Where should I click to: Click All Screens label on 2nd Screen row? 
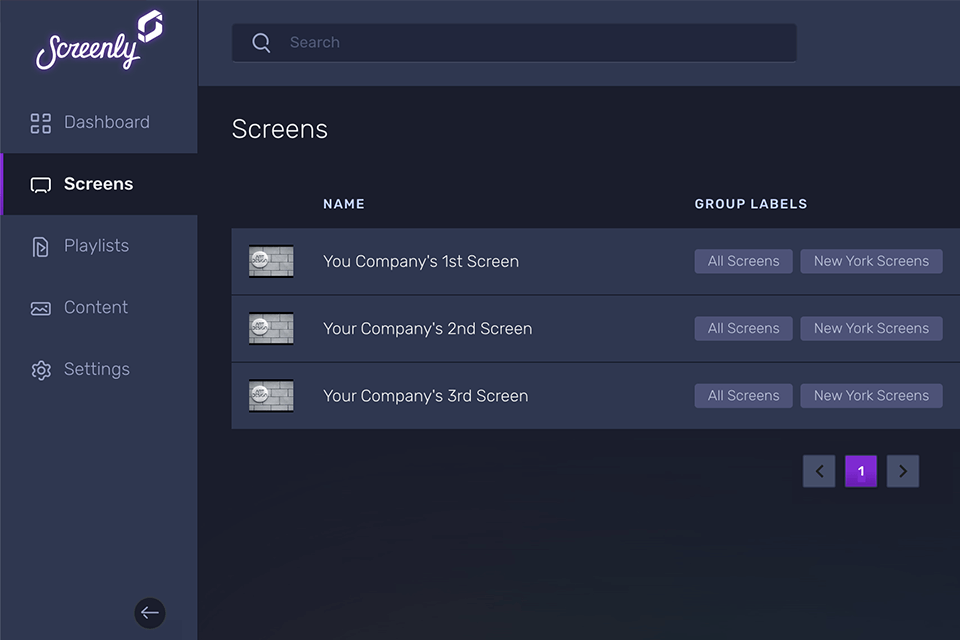click(x=743, y=329)
